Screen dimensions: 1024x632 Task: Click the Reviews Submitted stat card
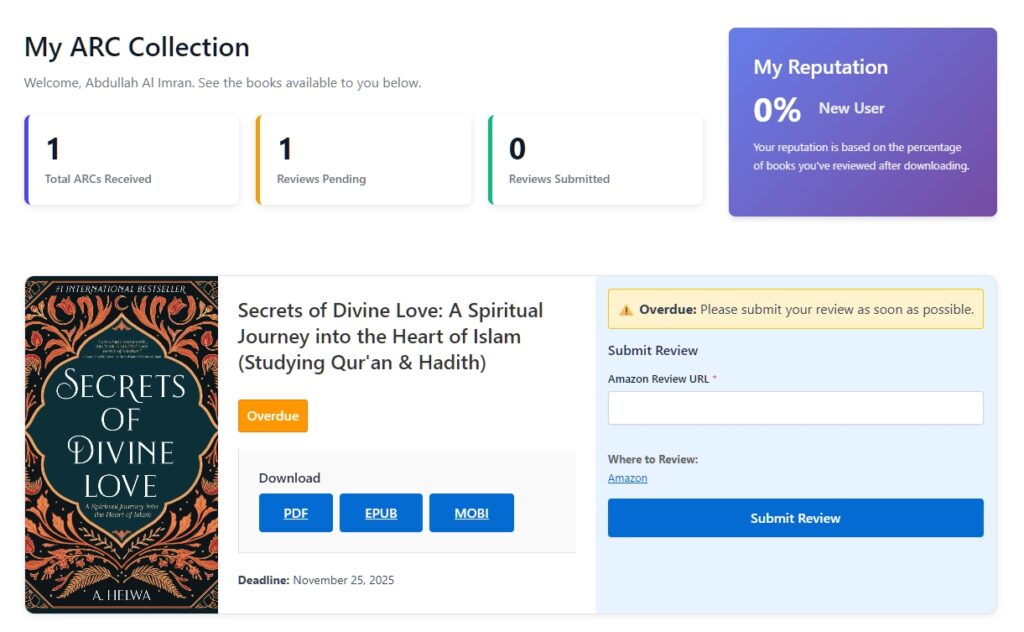(595, 159)
